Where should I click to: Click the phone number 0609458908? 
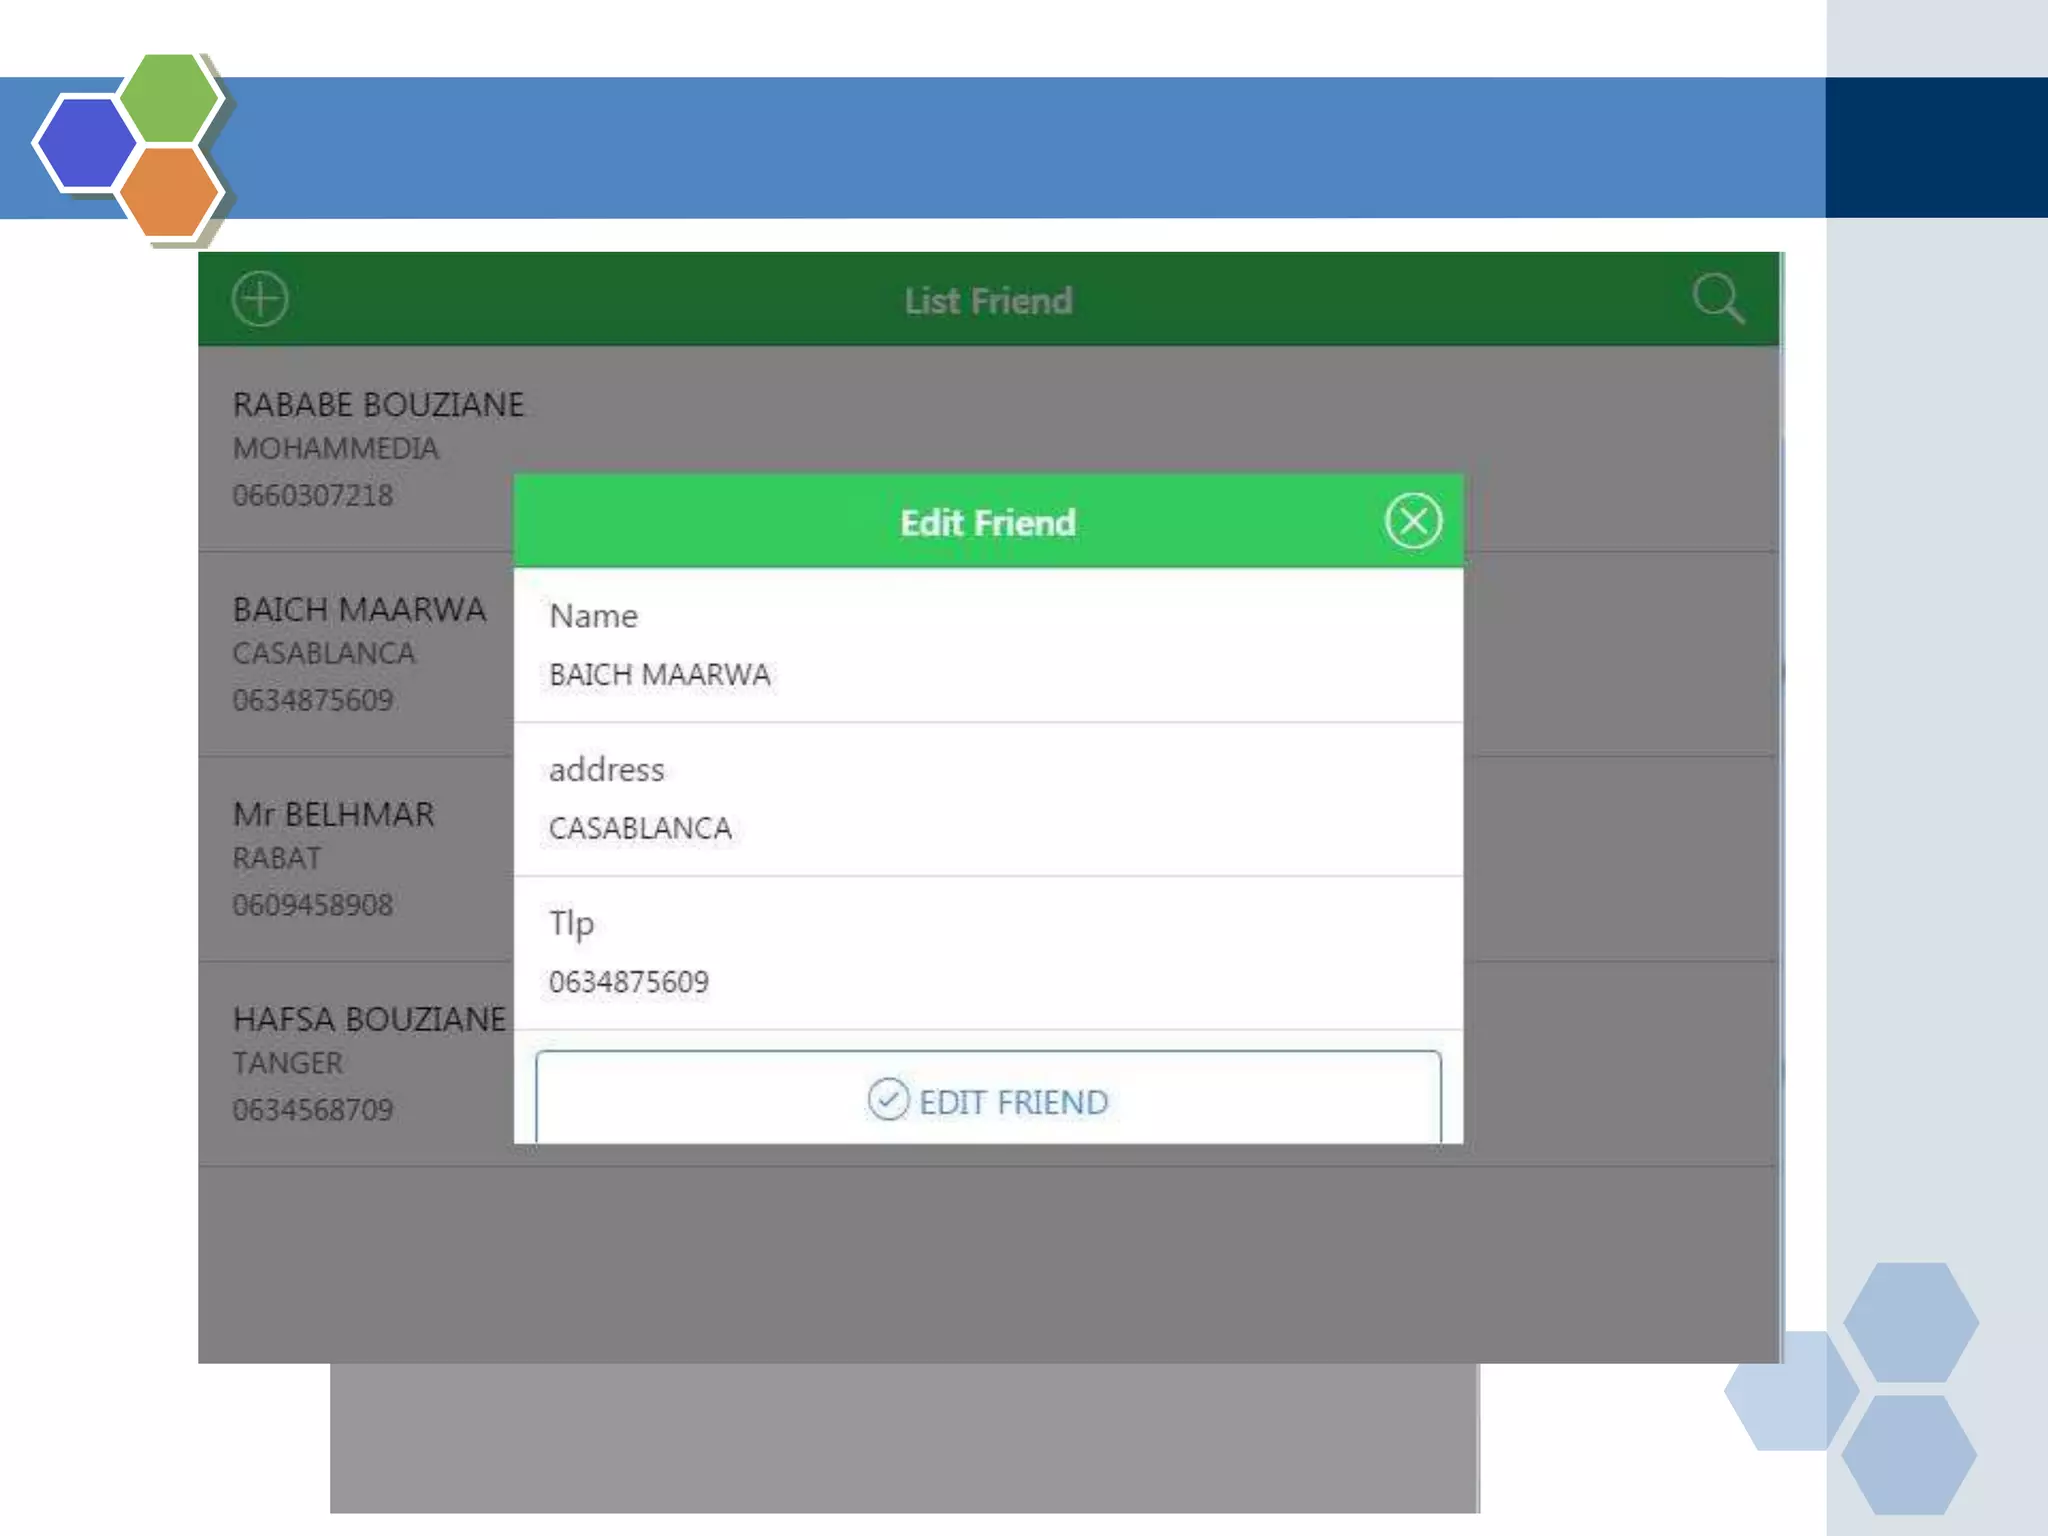pyautogui.click(x=313, y=905)
